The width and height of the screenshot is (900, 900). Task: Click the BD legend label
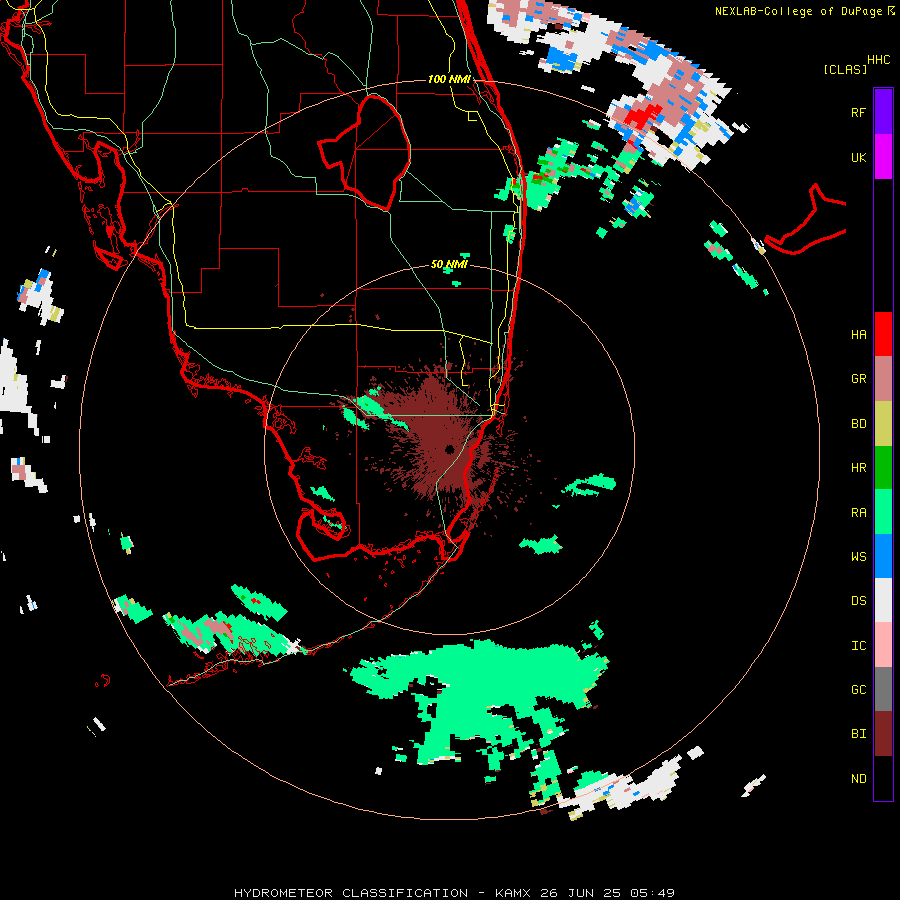858,424
